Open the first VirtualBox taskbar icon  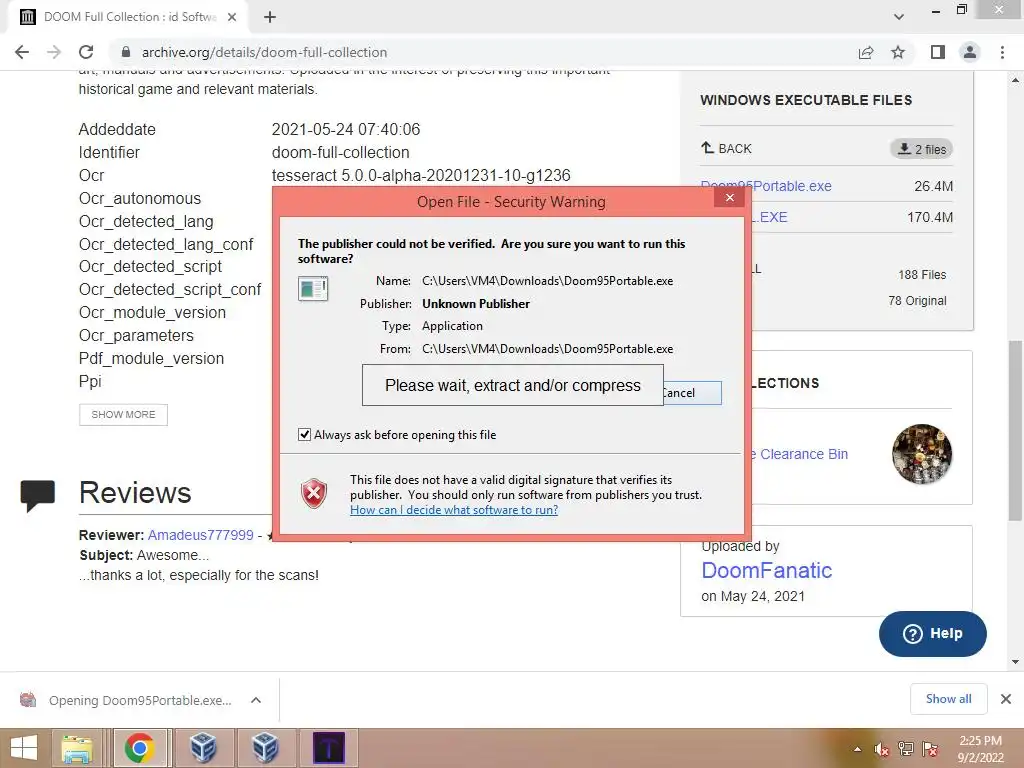click(x=203, y=748)
